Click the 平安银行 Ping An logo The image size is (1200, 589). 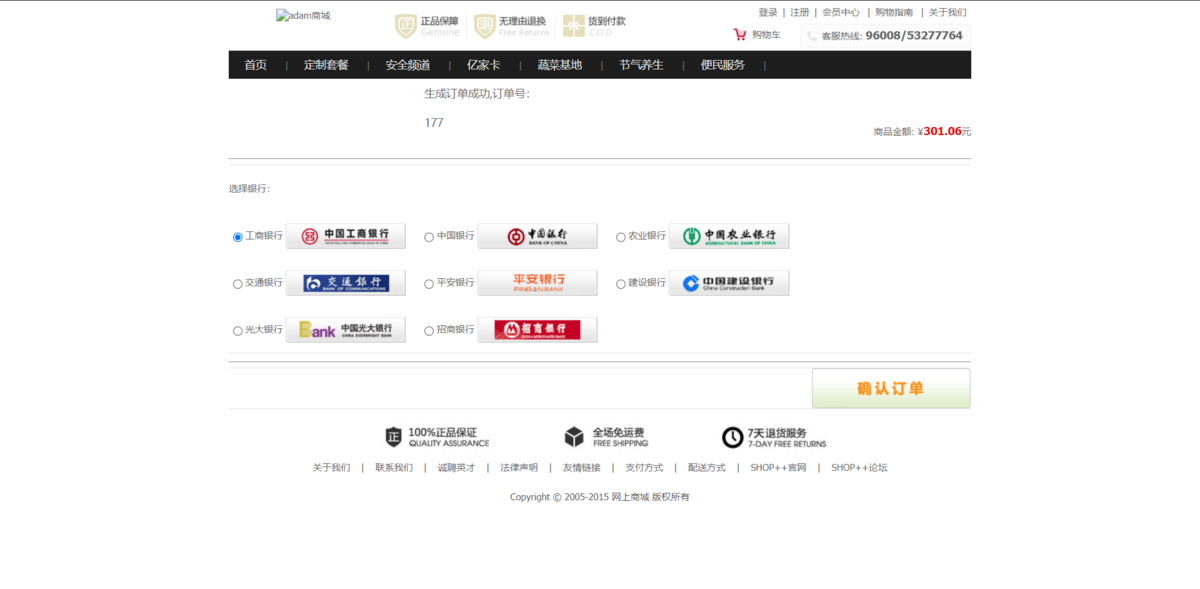537,283
